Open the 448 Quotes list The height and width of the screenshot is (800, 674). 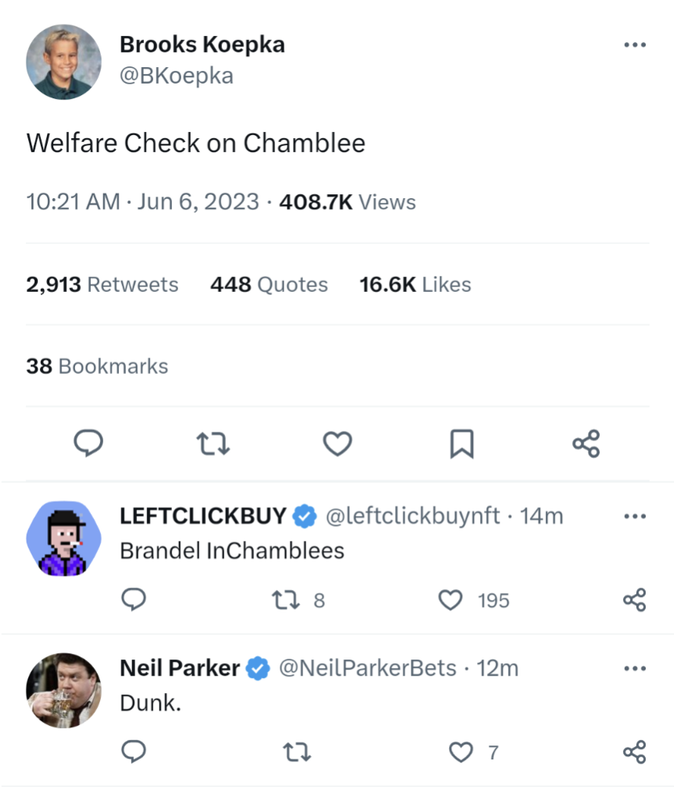269,284
